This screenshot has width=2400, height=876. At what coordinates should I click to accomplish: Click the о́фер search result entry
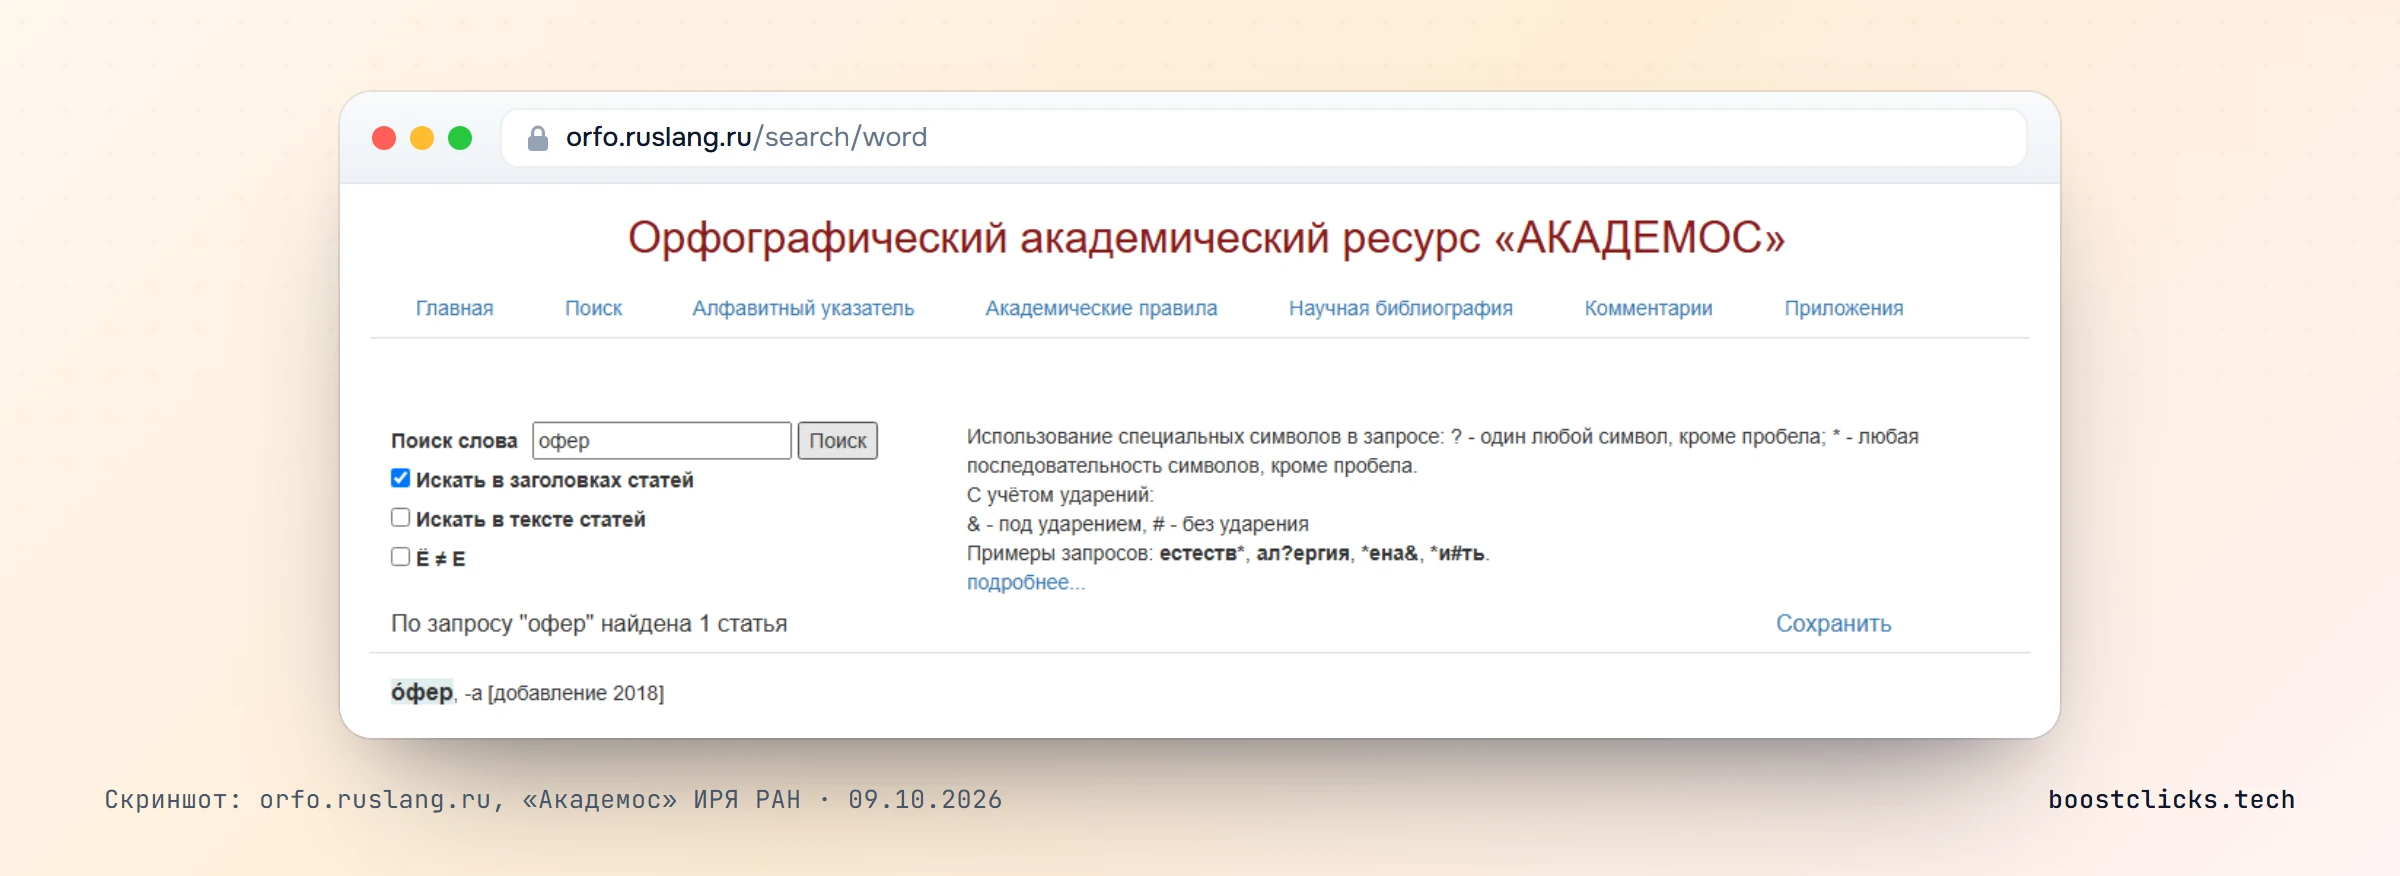tap(422, 692)
